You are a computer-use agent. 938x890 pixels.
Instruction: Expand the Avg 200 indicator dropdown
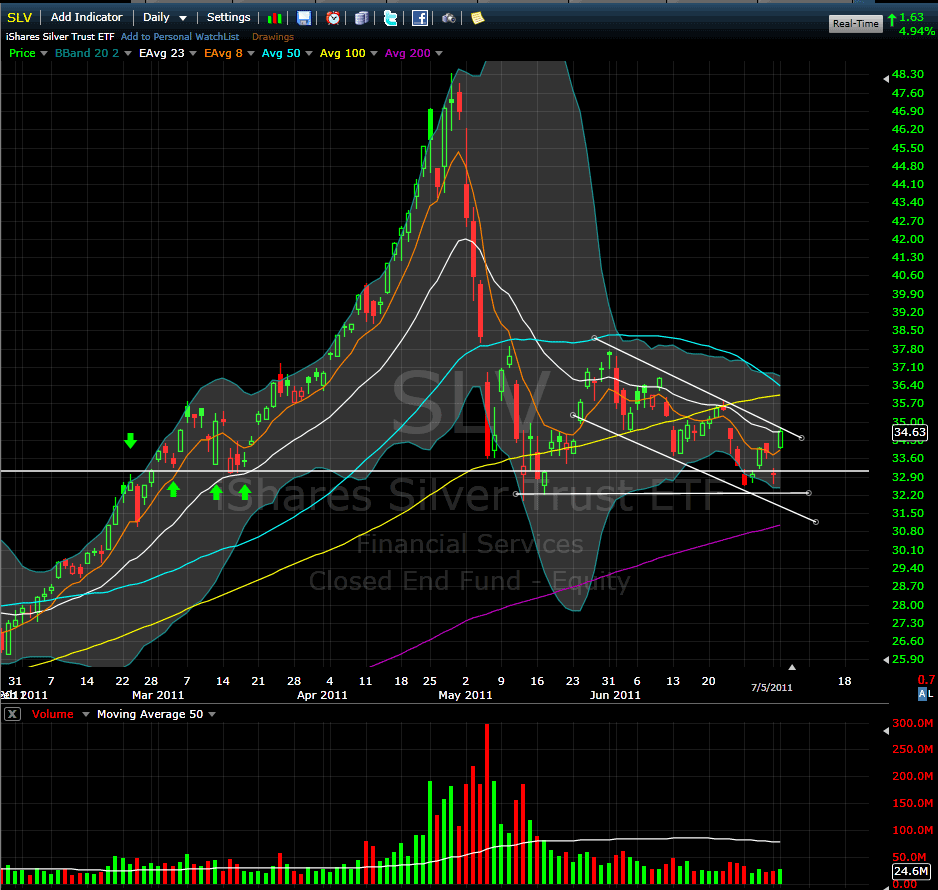click(x=439, y=53)
